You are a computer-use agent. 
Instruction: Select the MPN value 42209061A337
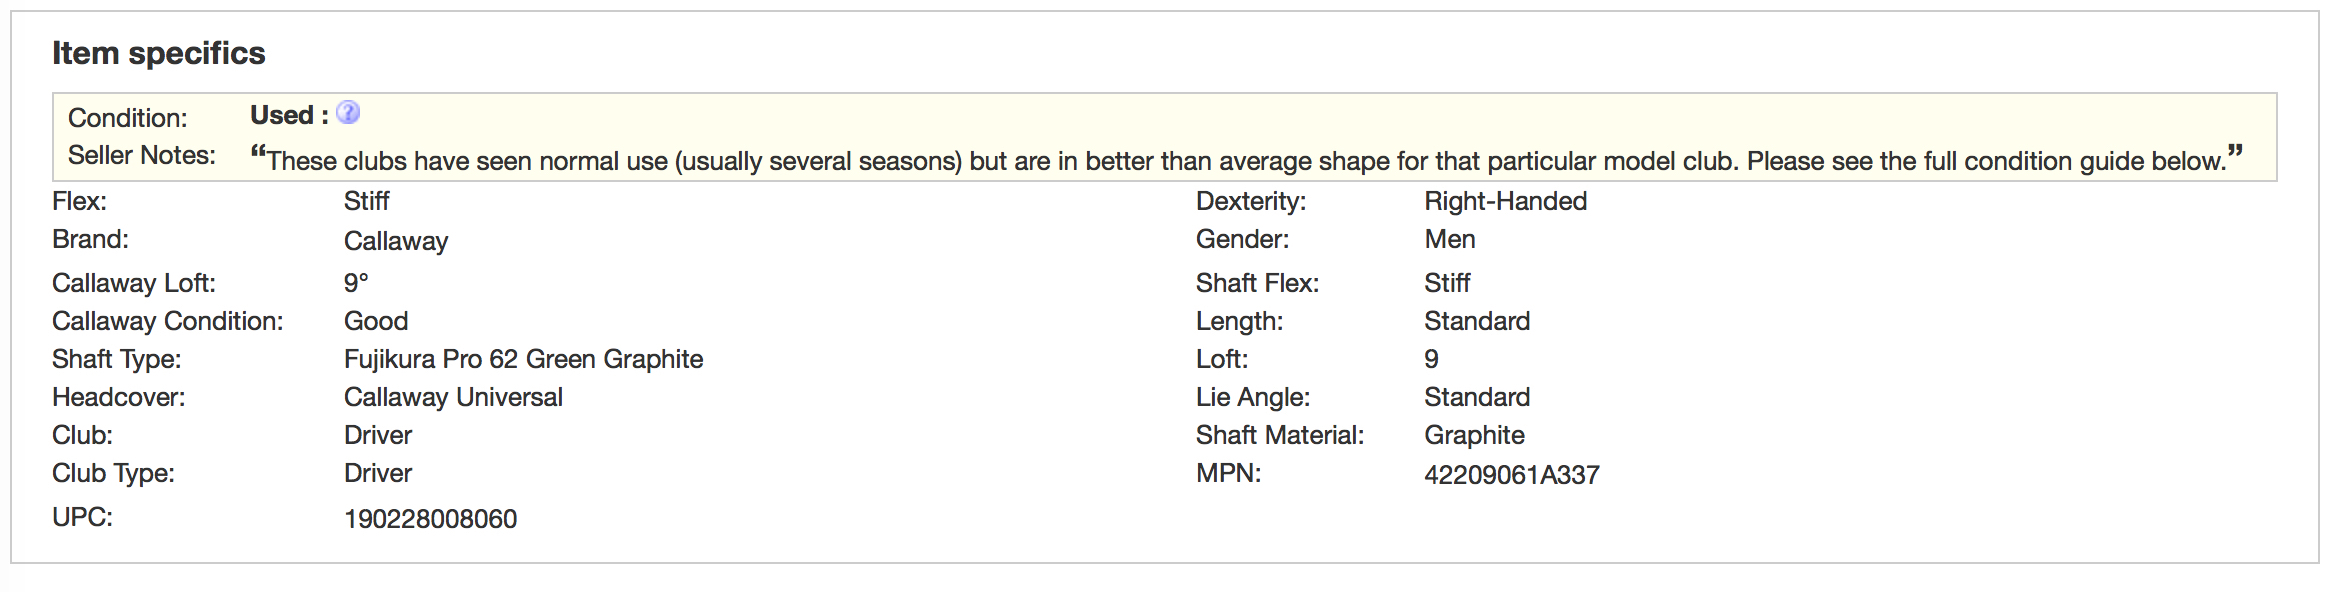pyautogui.click(x=1511, y=475)
